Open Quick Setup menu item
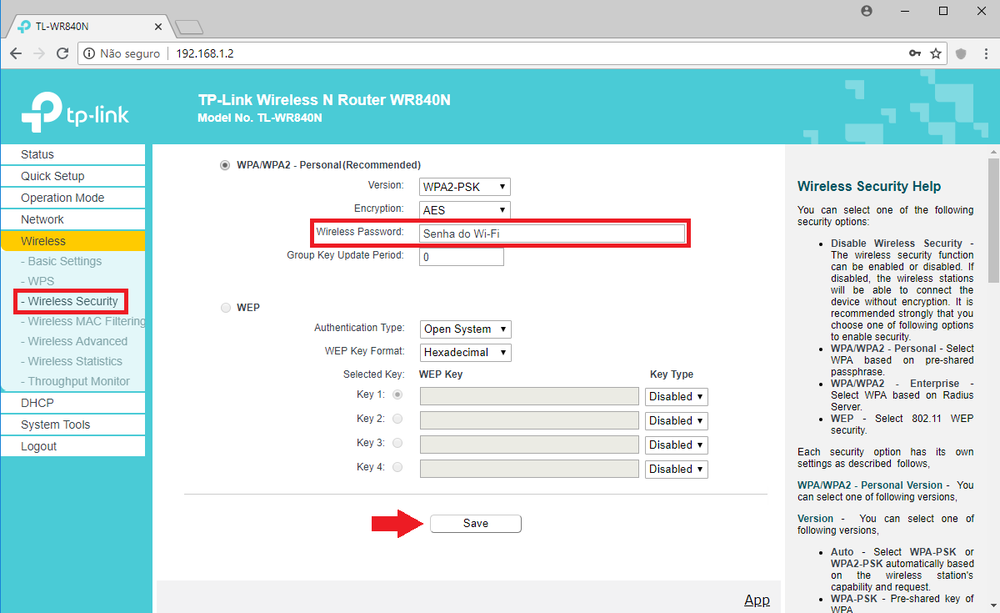 tap(73, 176)
